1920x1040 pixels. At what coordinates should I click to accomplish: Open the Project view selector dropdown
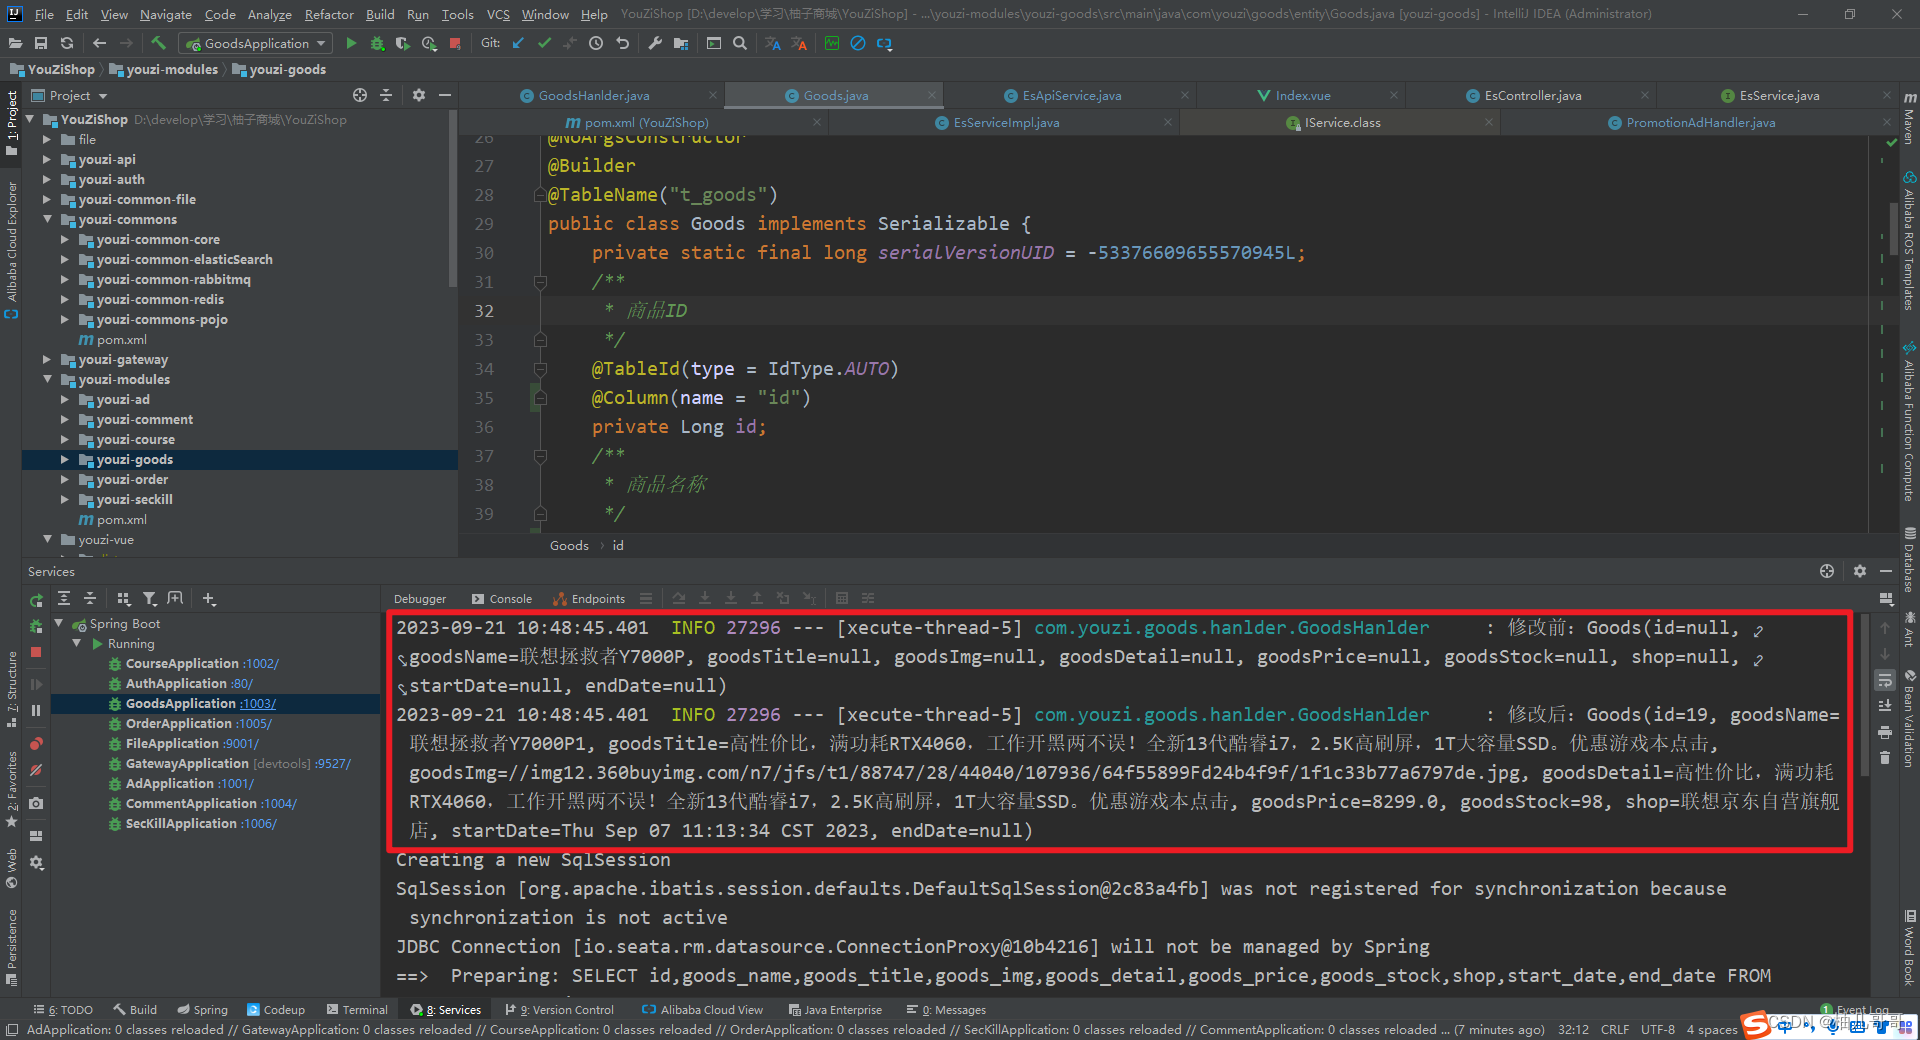pyautogui.click(x=70, y=95)
